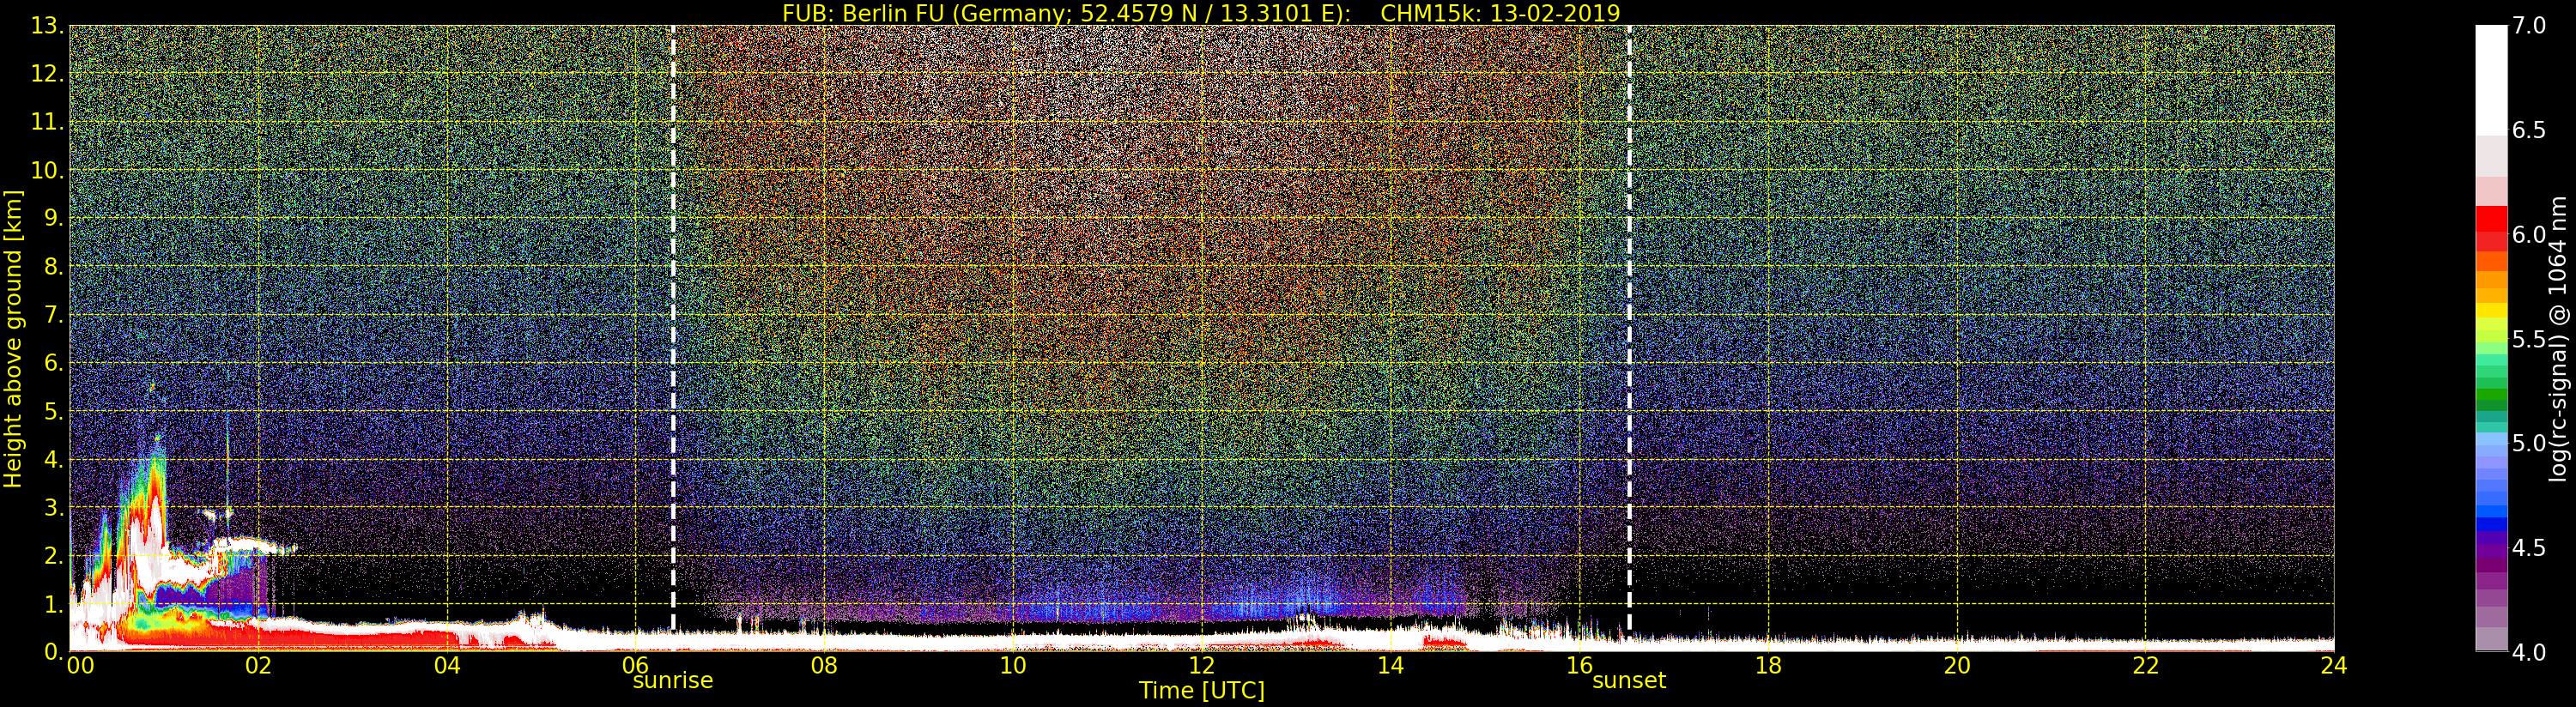
Task: Click the time tick label '02'
Action: [x=258, y=665]
